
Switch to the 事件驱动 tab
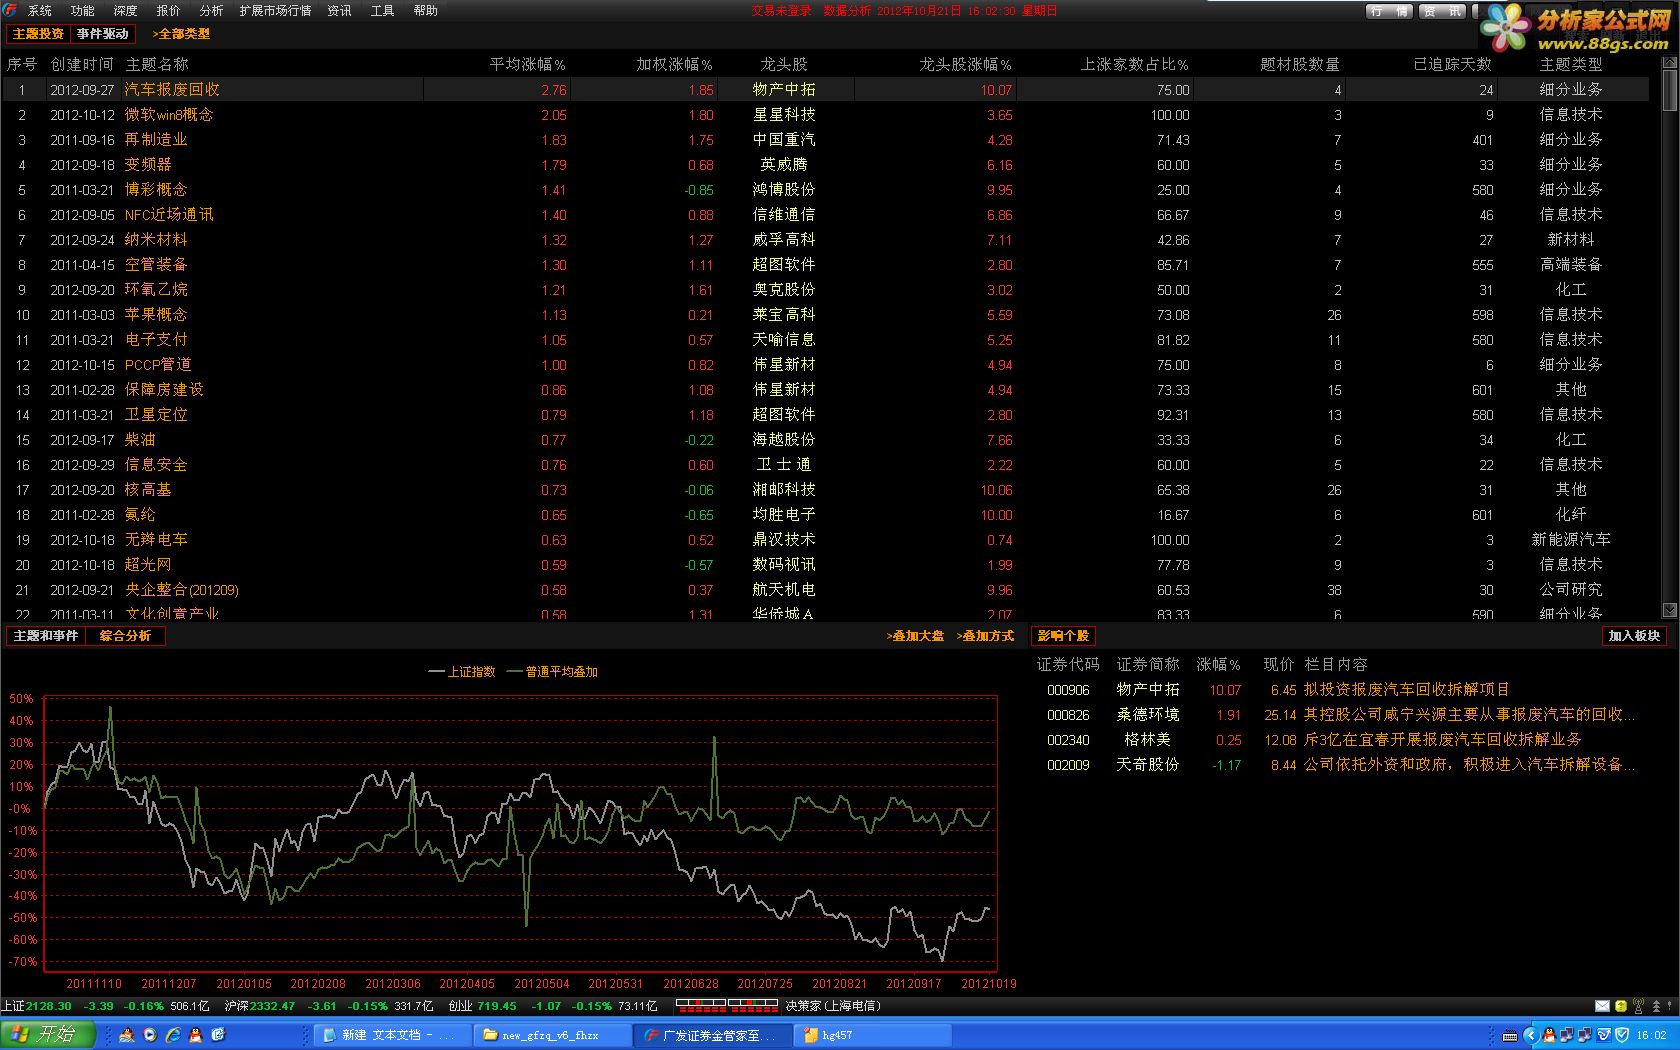click(x=103, y=34)
